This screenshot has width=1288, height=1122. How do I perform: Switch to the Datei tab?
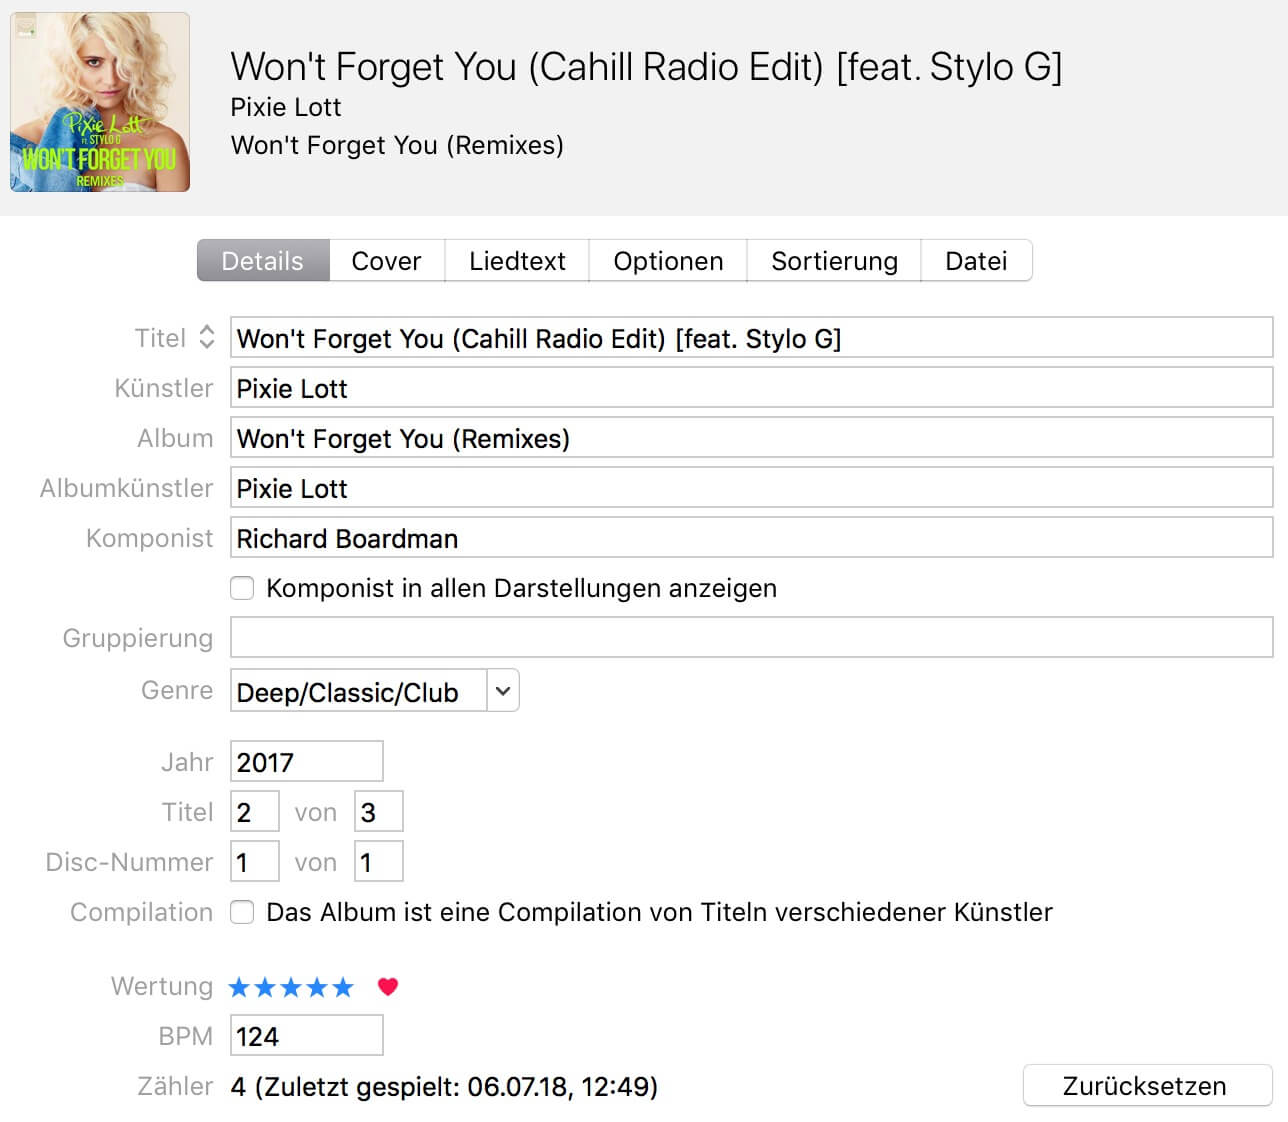976,261
